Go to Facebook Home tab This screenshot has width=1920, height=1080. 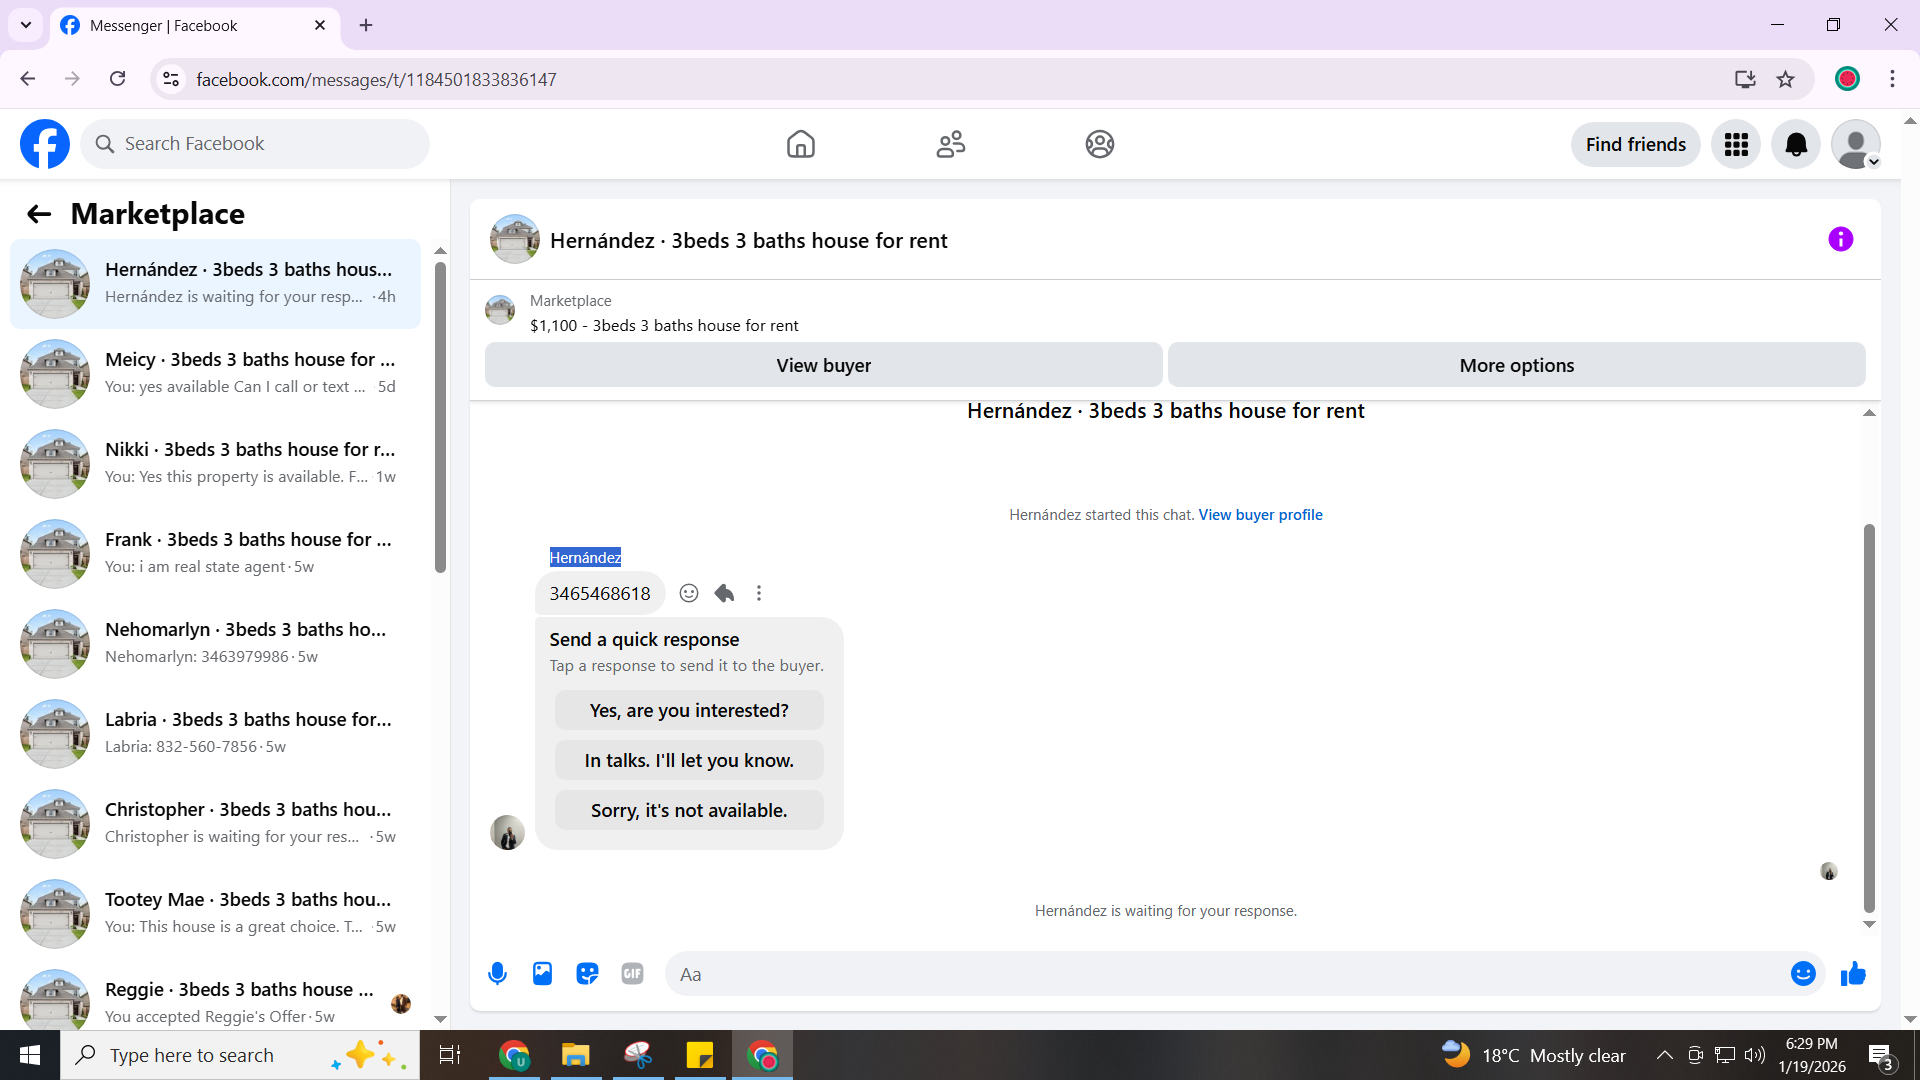[800, 145]
